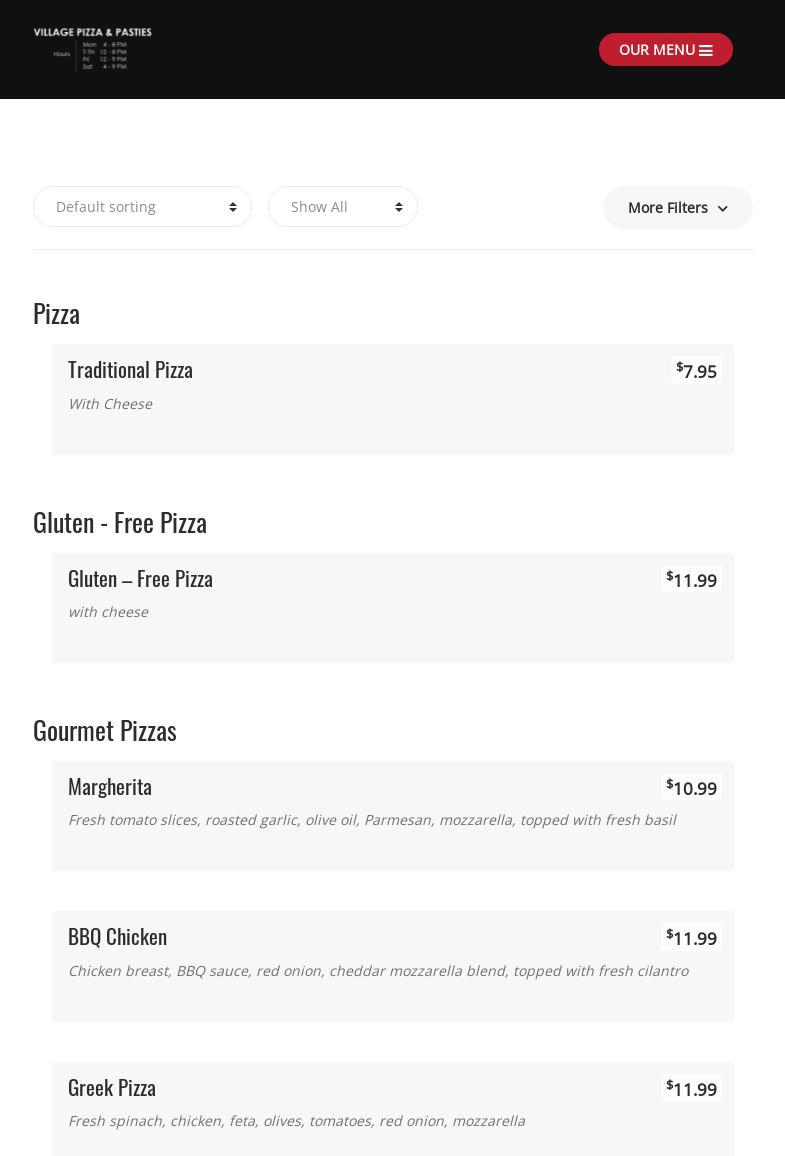Viewport: 785px width, 1156px height.
Task: Click the BBQ Chicken $11.99 price
Action: (691, 938)
